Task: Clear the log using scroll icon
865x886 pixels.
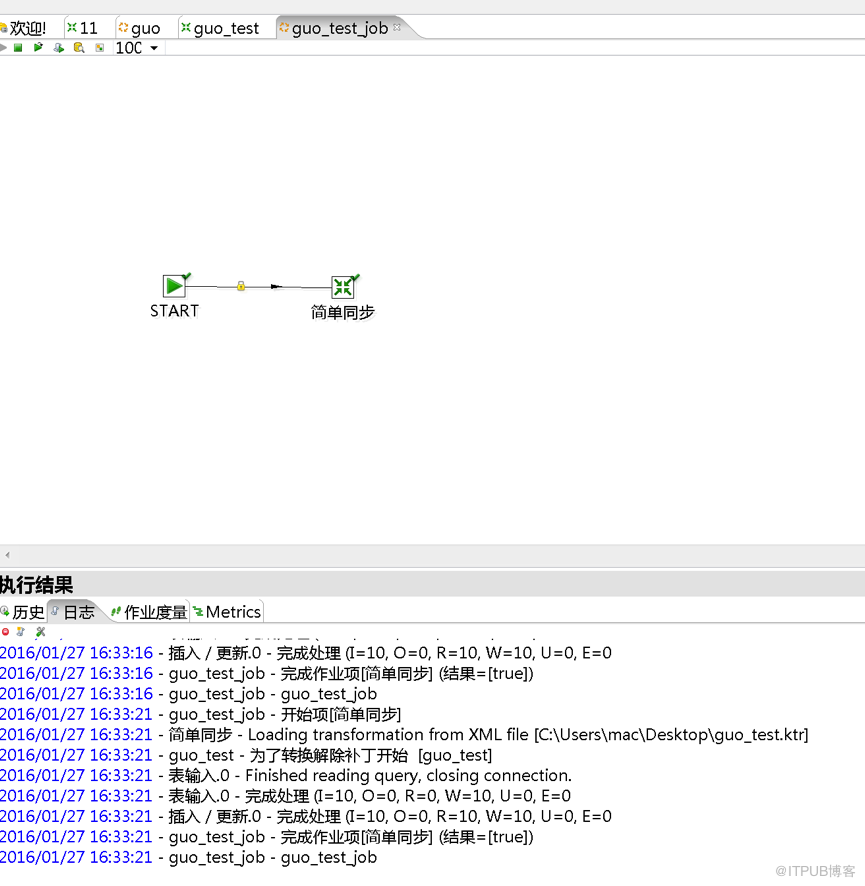Action: click(21, 632)
